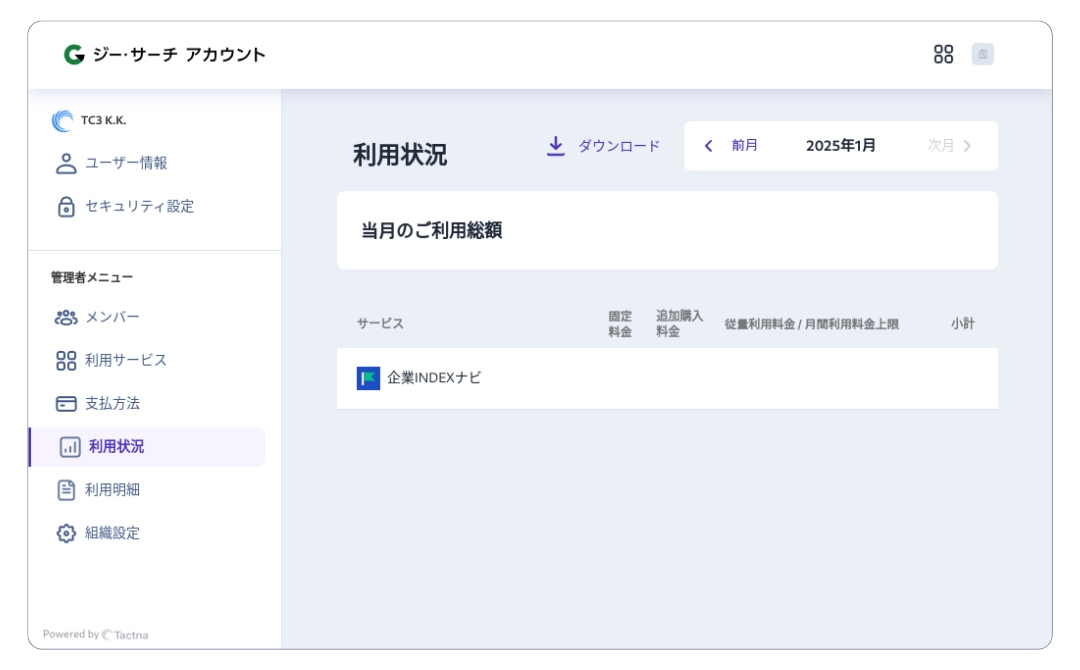Click the person icon beside ユーザー情報
This screenshot has height=670, width=1080.
pyautogui.click(x=66, y=163)
